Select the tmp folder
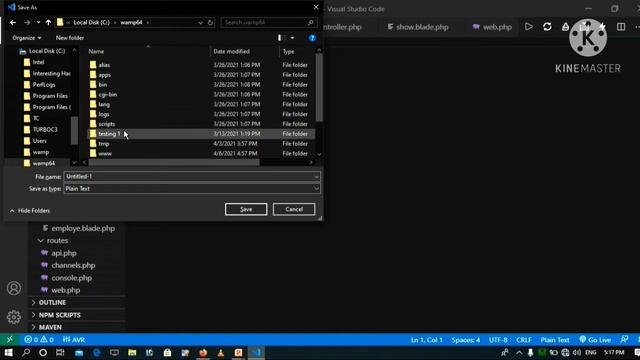640x360 pixels. 104,144
